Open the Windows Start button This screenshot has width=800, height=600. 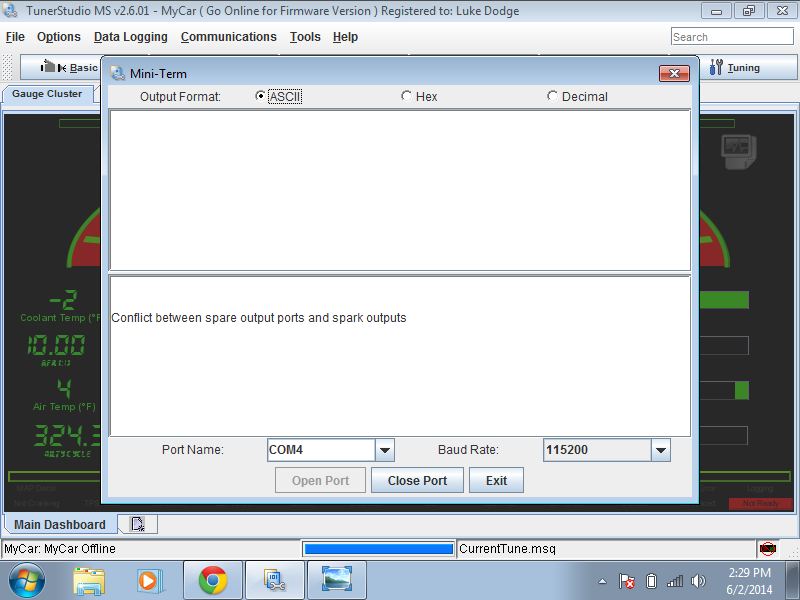(27, 581)
